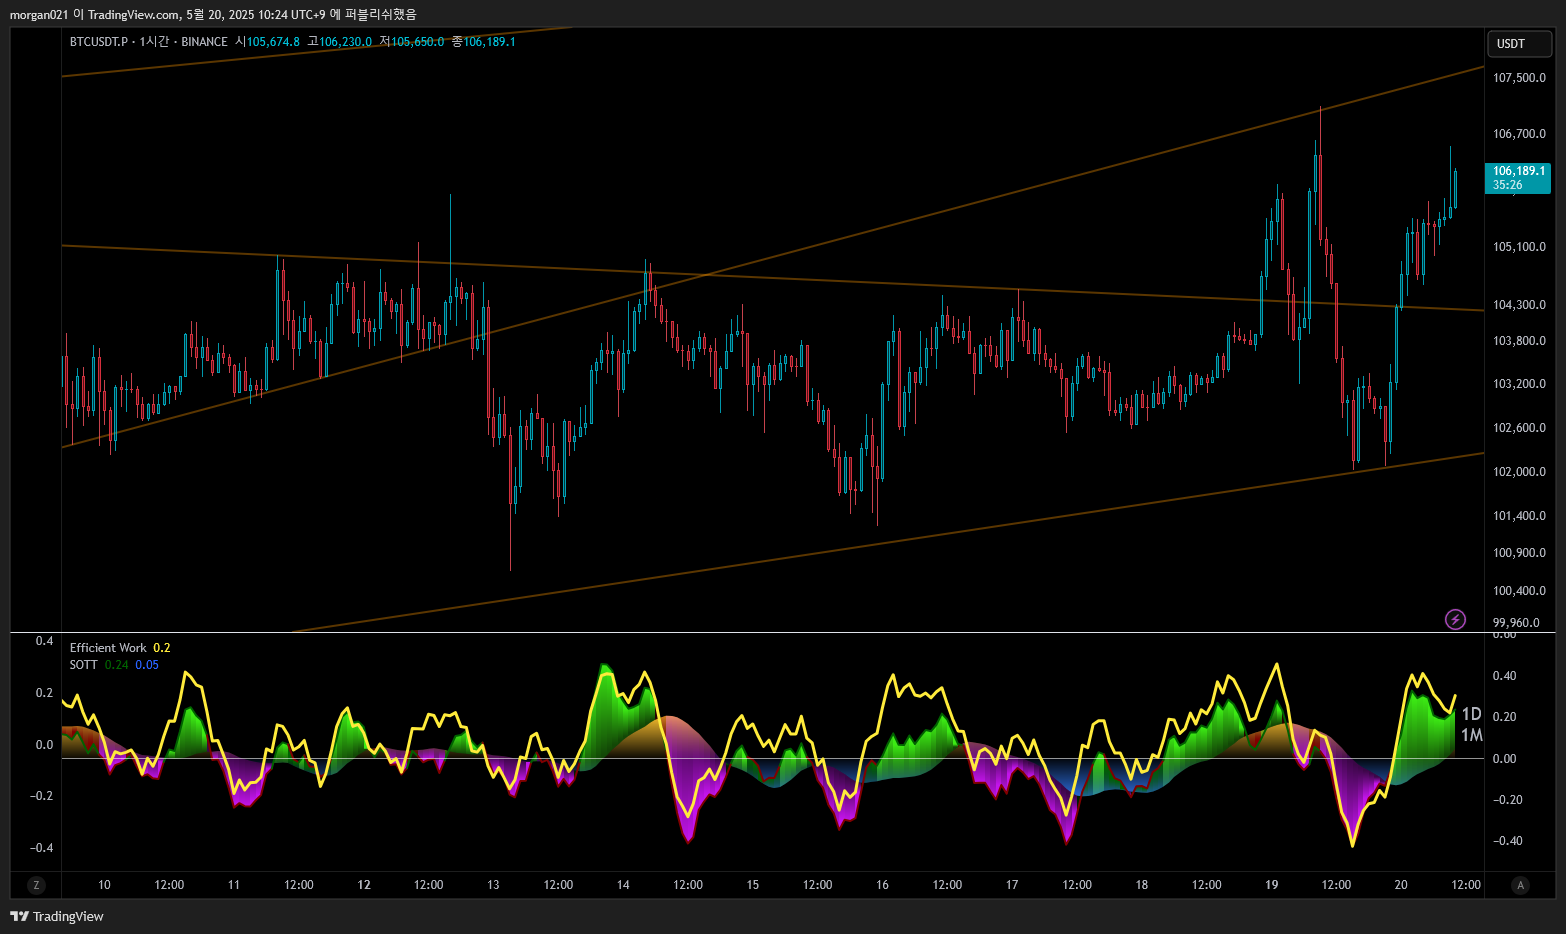
Task: Click the date 17 on the time axis
Action: [x=1012, y=885]
